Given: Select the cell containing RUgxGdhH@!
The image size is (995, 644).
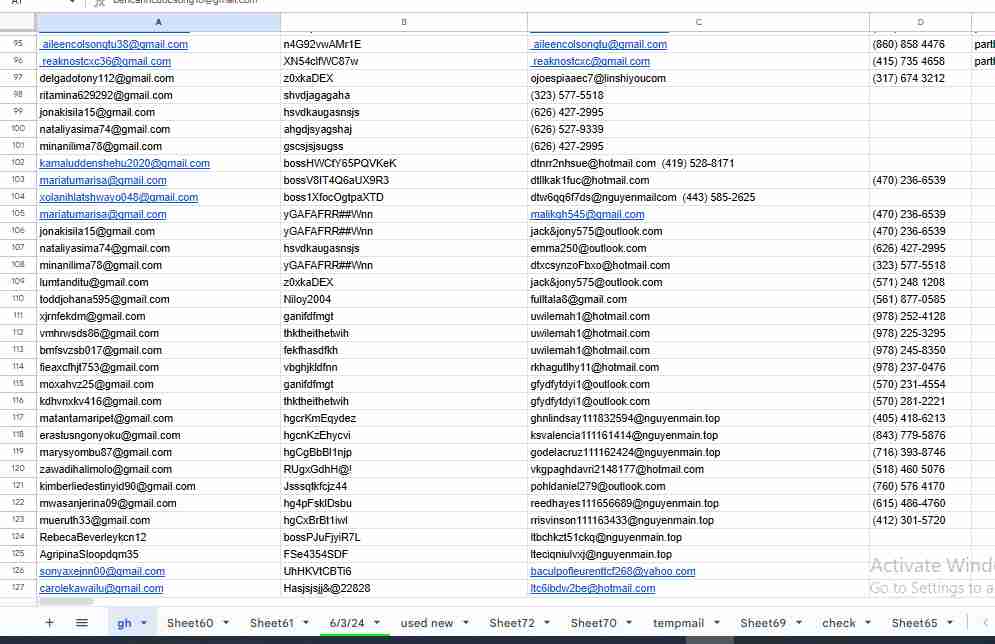Looking at the screenshot, I should point(404,470).
